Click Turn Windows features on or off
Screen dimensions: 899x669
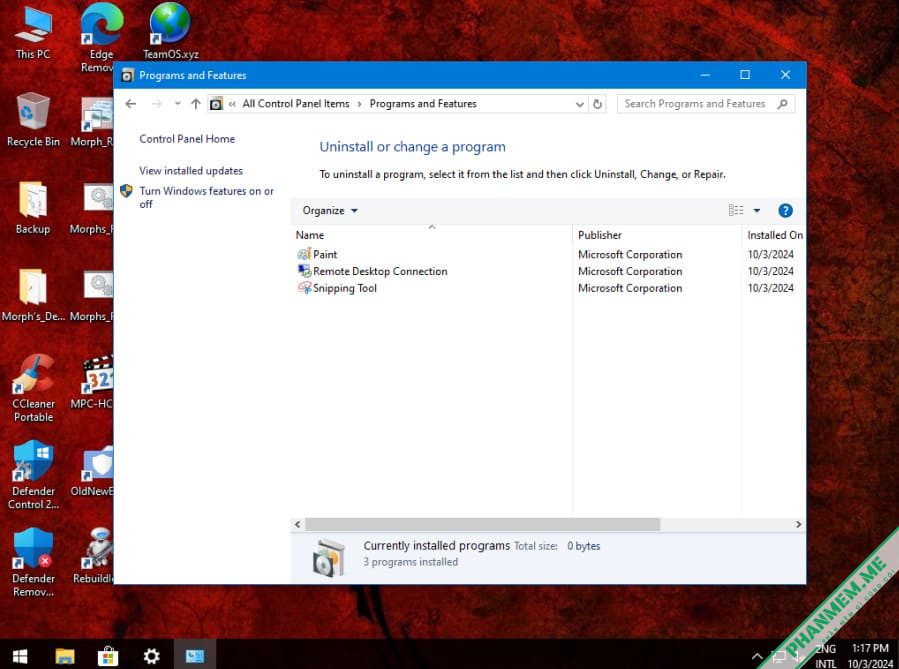(206, 197)
